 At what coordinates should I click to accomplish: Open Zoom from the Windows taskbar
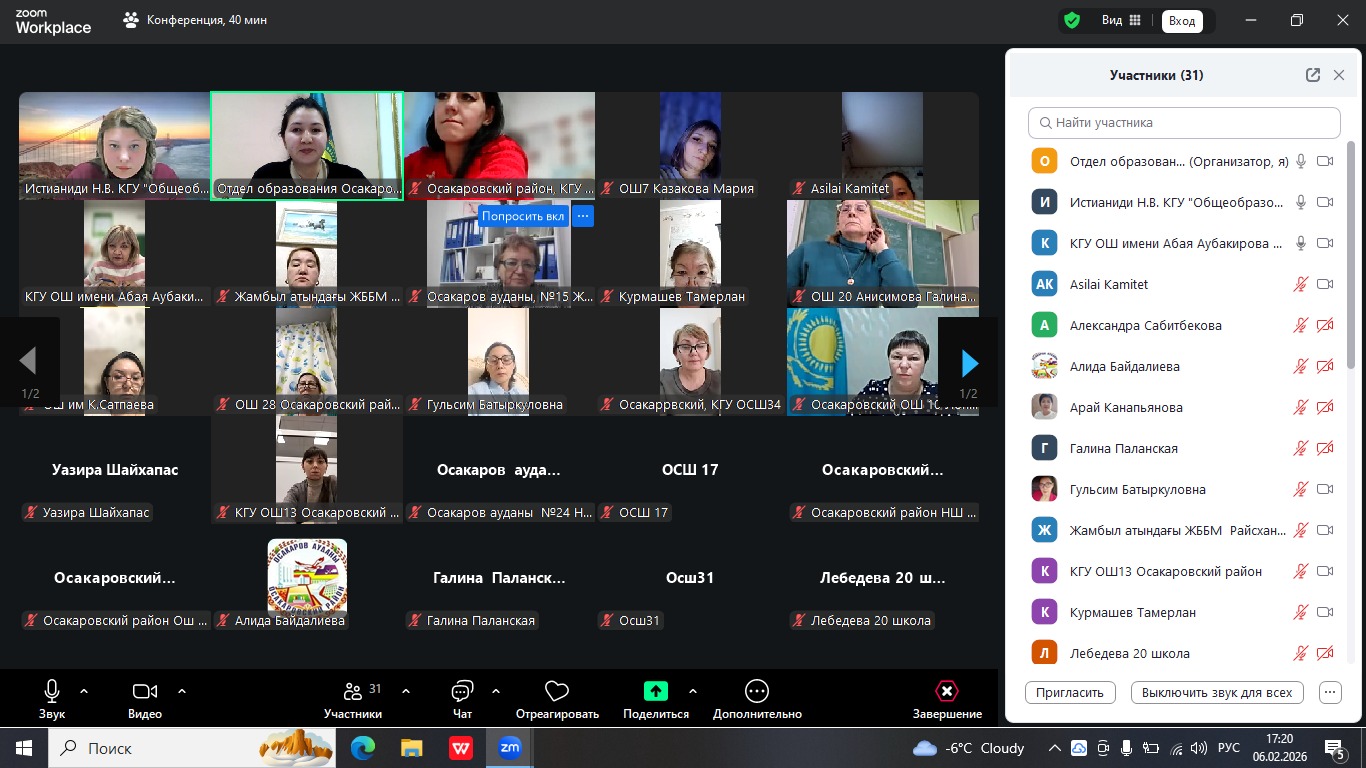510,748
